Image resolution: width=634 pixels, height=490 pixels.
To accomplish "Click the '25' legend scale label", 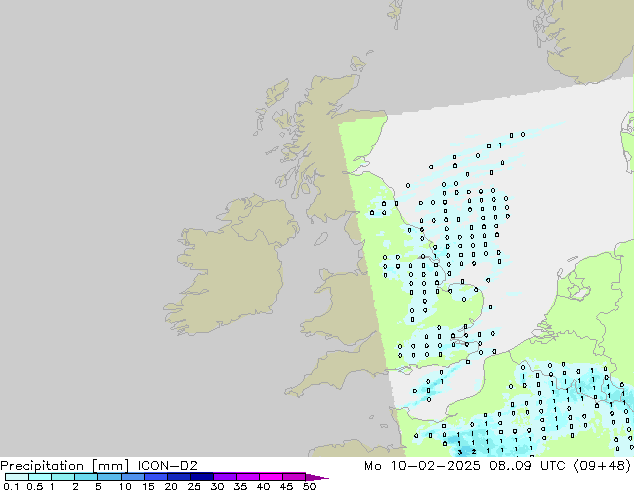I will point(194,486).
